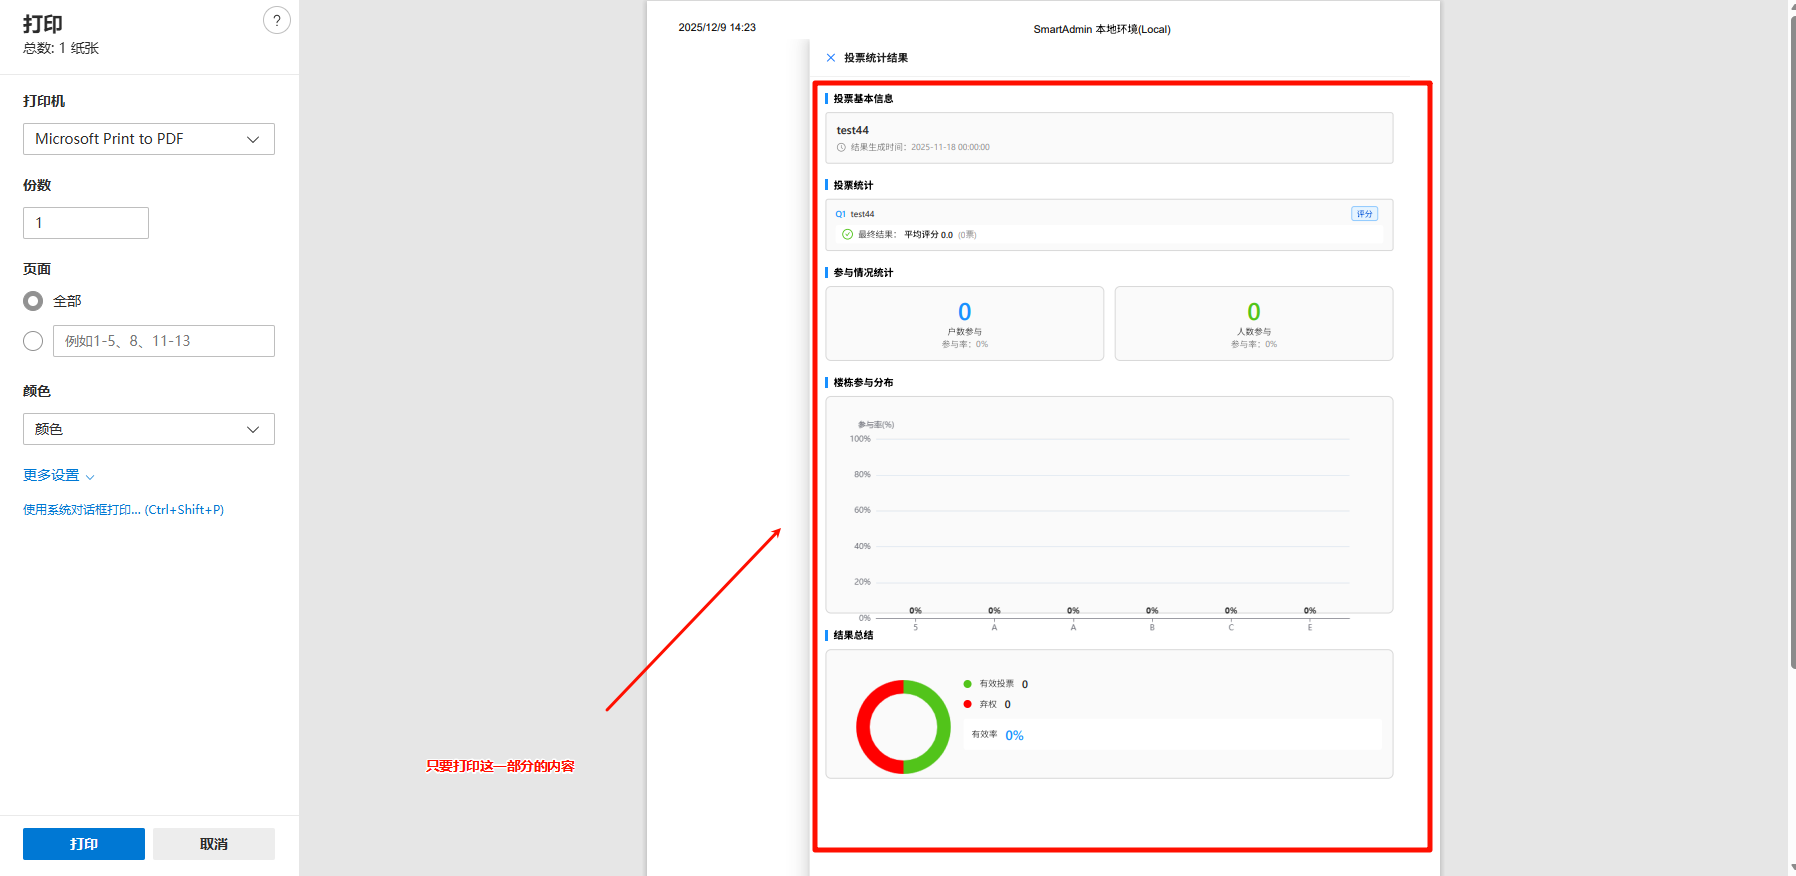Screen dimensions: 1796x876
Task: Select the 全部 pages radio button
Action: click(x=33, y=301)
